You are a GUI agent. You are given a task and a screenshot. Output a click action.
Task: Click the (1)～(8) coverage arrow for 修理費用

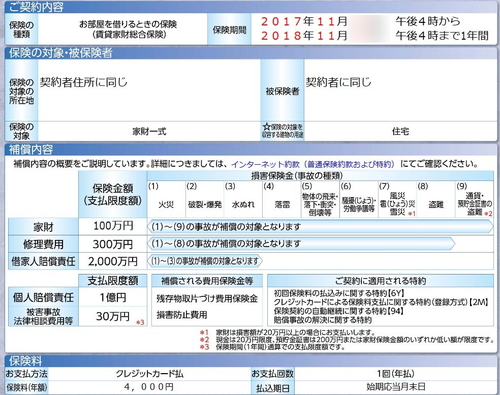click(x=301, y=244)
